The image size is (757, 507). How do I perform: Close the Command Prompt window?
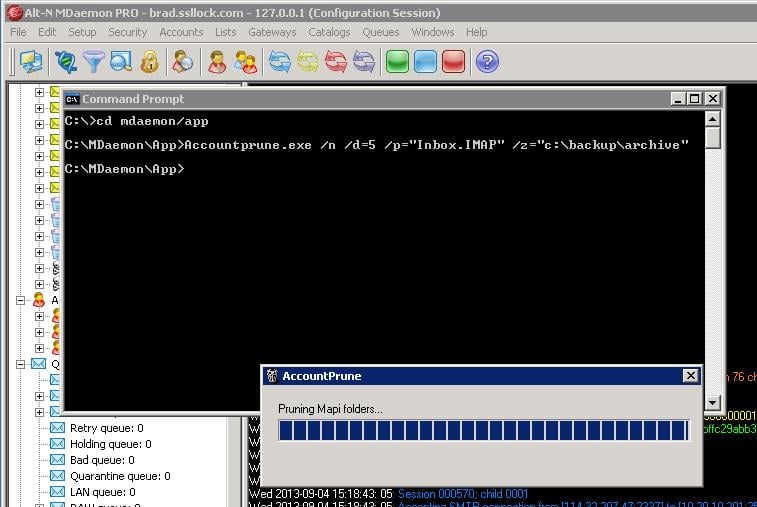click(713, 99)
